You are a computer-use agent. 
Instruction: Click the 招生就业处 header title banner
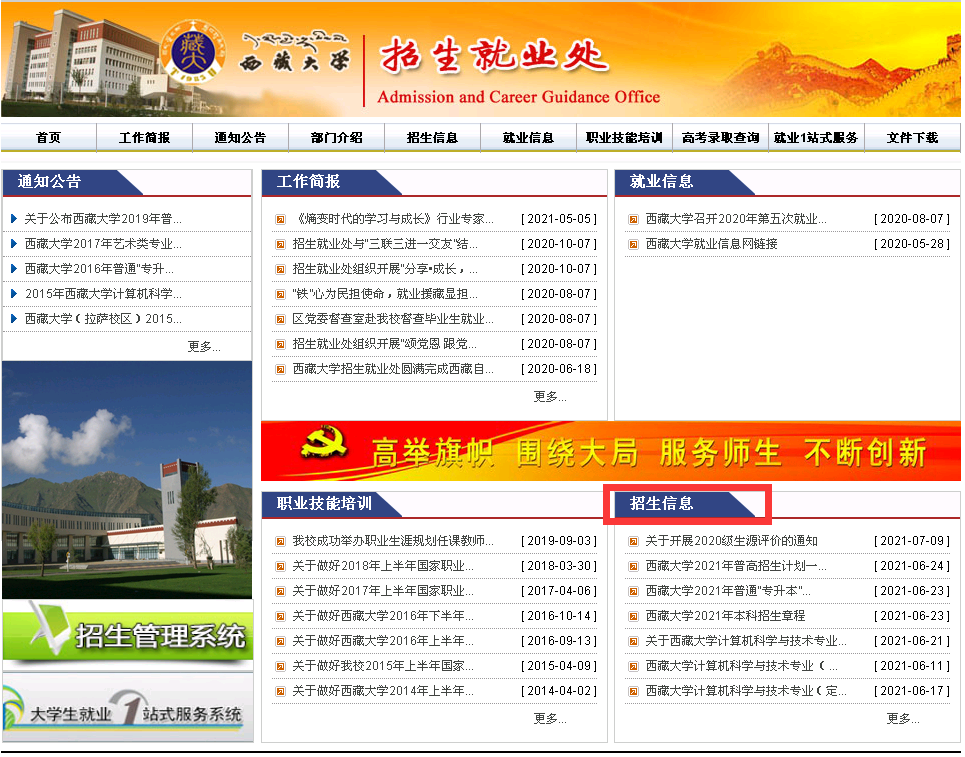coord(494,55)
